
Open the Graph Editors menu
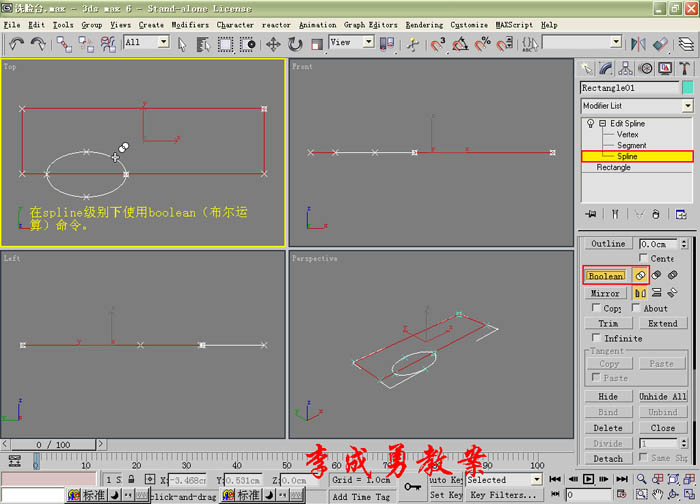(371, 25)
